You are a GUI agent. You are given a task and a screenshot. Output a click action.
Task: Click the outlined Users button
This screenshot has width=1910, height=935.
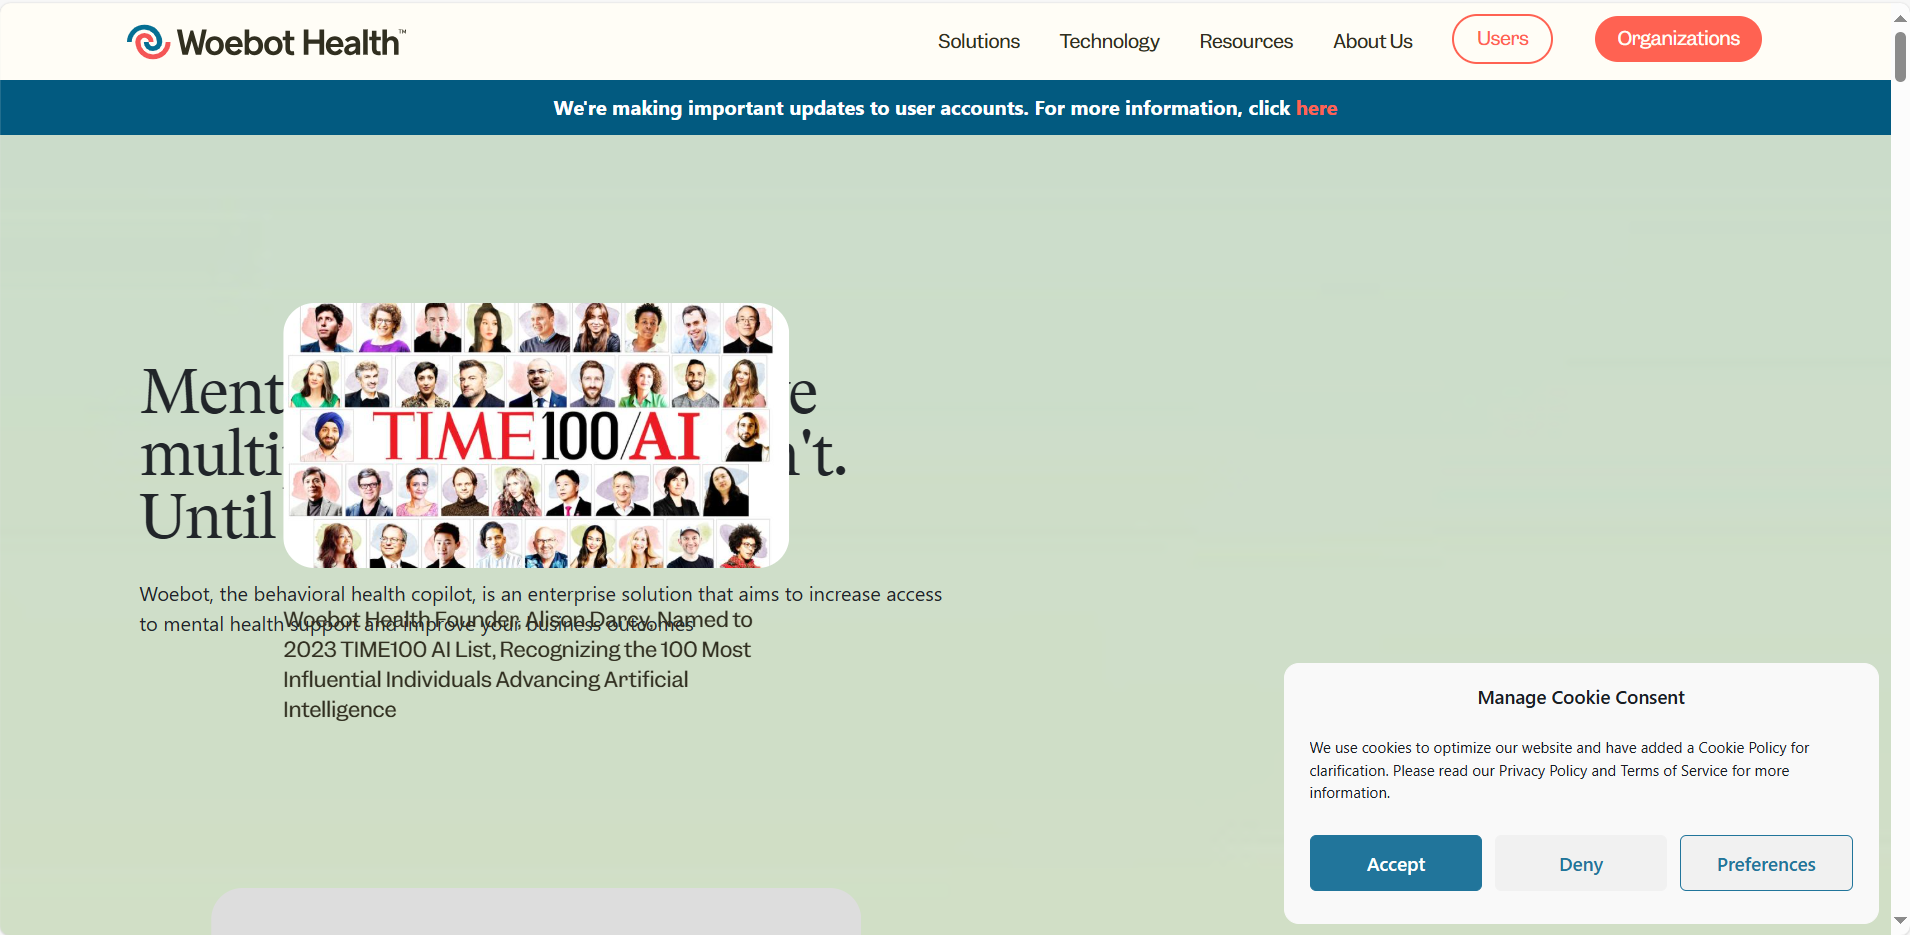[1501, 39]
